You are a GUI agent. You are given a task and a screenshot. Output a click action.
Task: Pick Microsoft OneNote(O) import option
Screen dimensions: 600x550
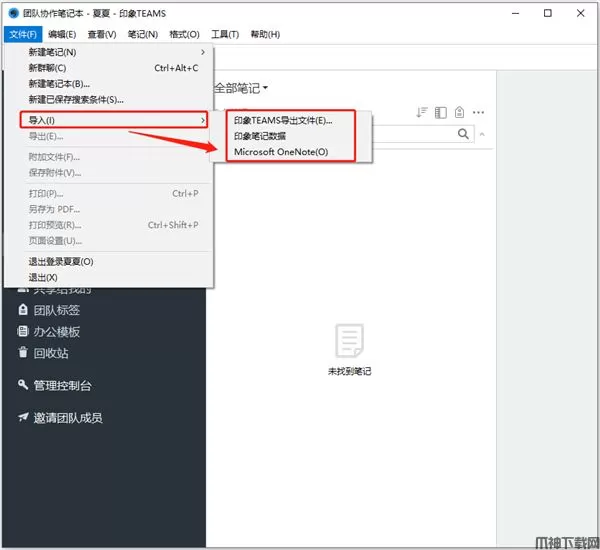(281, 152)
